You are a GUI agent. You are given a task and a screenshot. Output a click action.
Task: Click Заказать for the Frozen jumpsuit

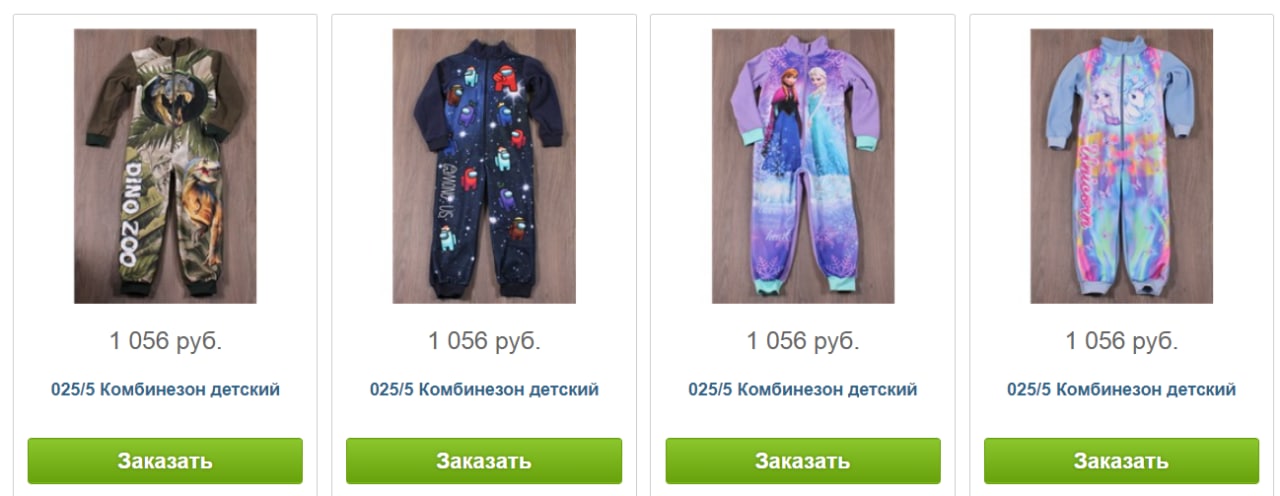[x=803, y=461]
